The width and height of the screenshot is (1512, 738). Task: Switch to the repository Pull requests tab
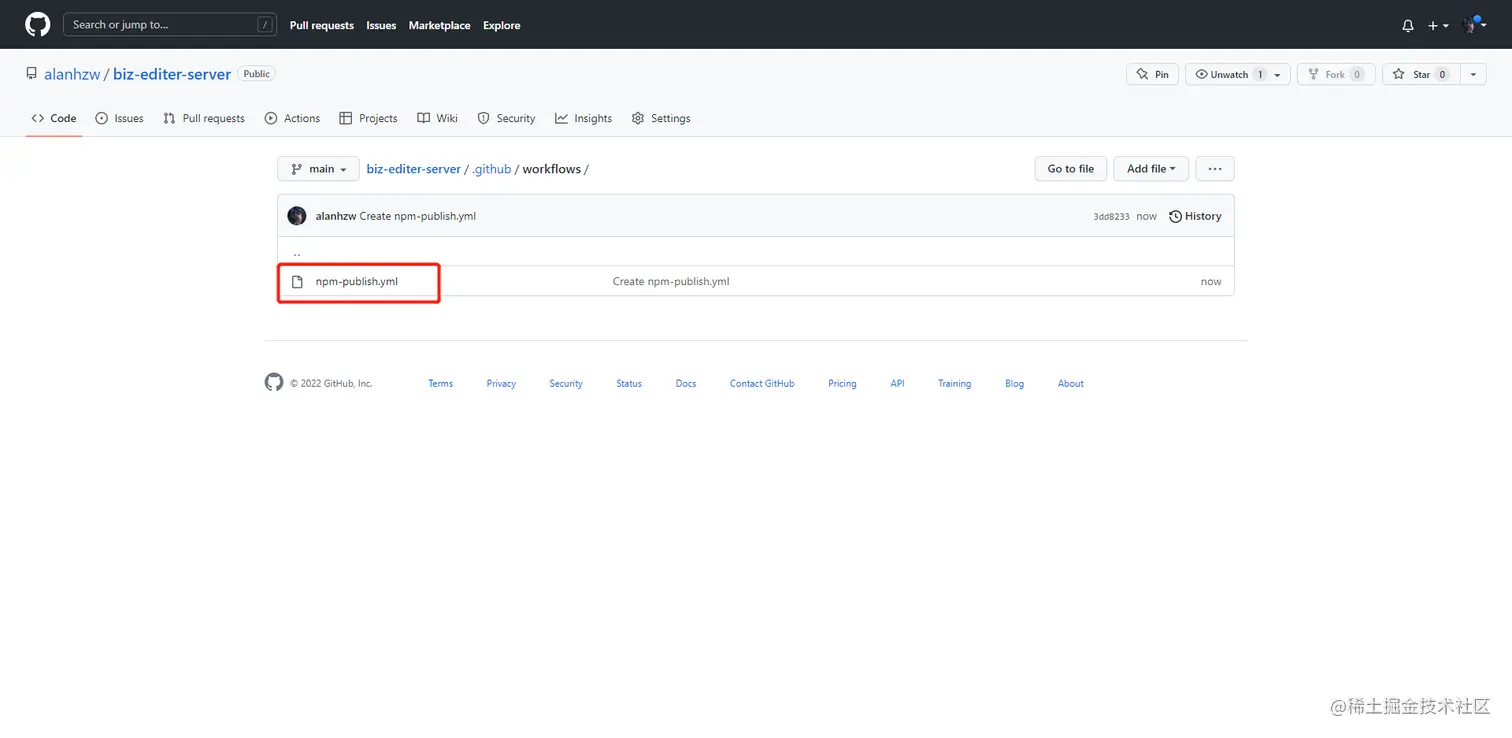point(204,118)
